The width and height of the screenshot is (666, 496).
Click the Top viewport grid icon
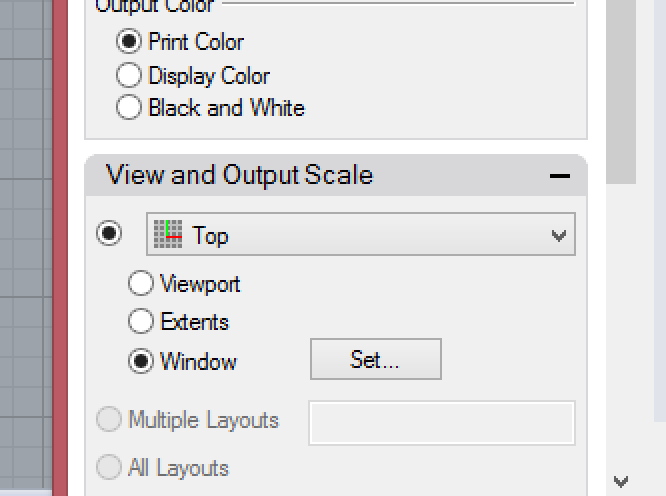click(168, 234)
